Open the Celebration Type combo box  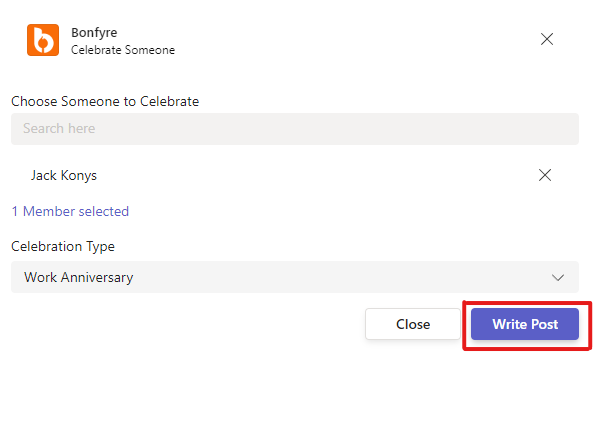[295, 277]
